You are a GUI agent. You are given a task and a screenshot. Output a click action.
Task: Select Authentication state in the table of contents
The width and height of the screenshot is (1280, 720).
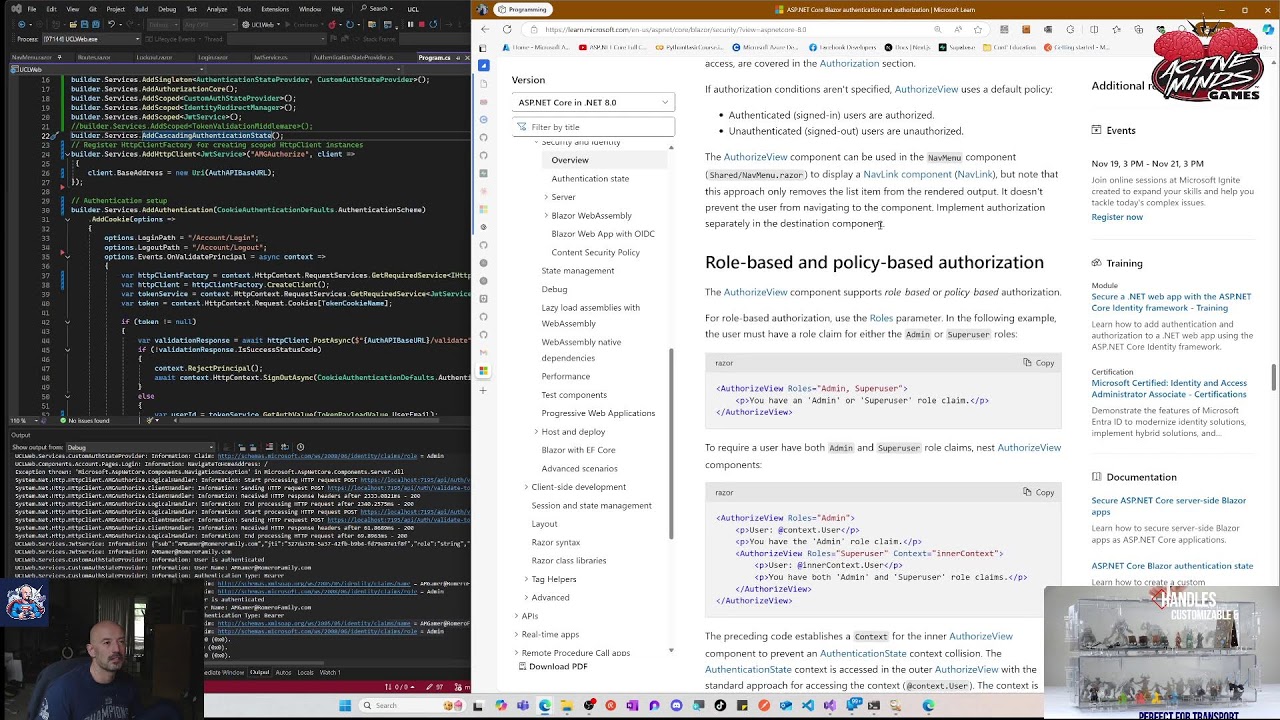(590, 178)
